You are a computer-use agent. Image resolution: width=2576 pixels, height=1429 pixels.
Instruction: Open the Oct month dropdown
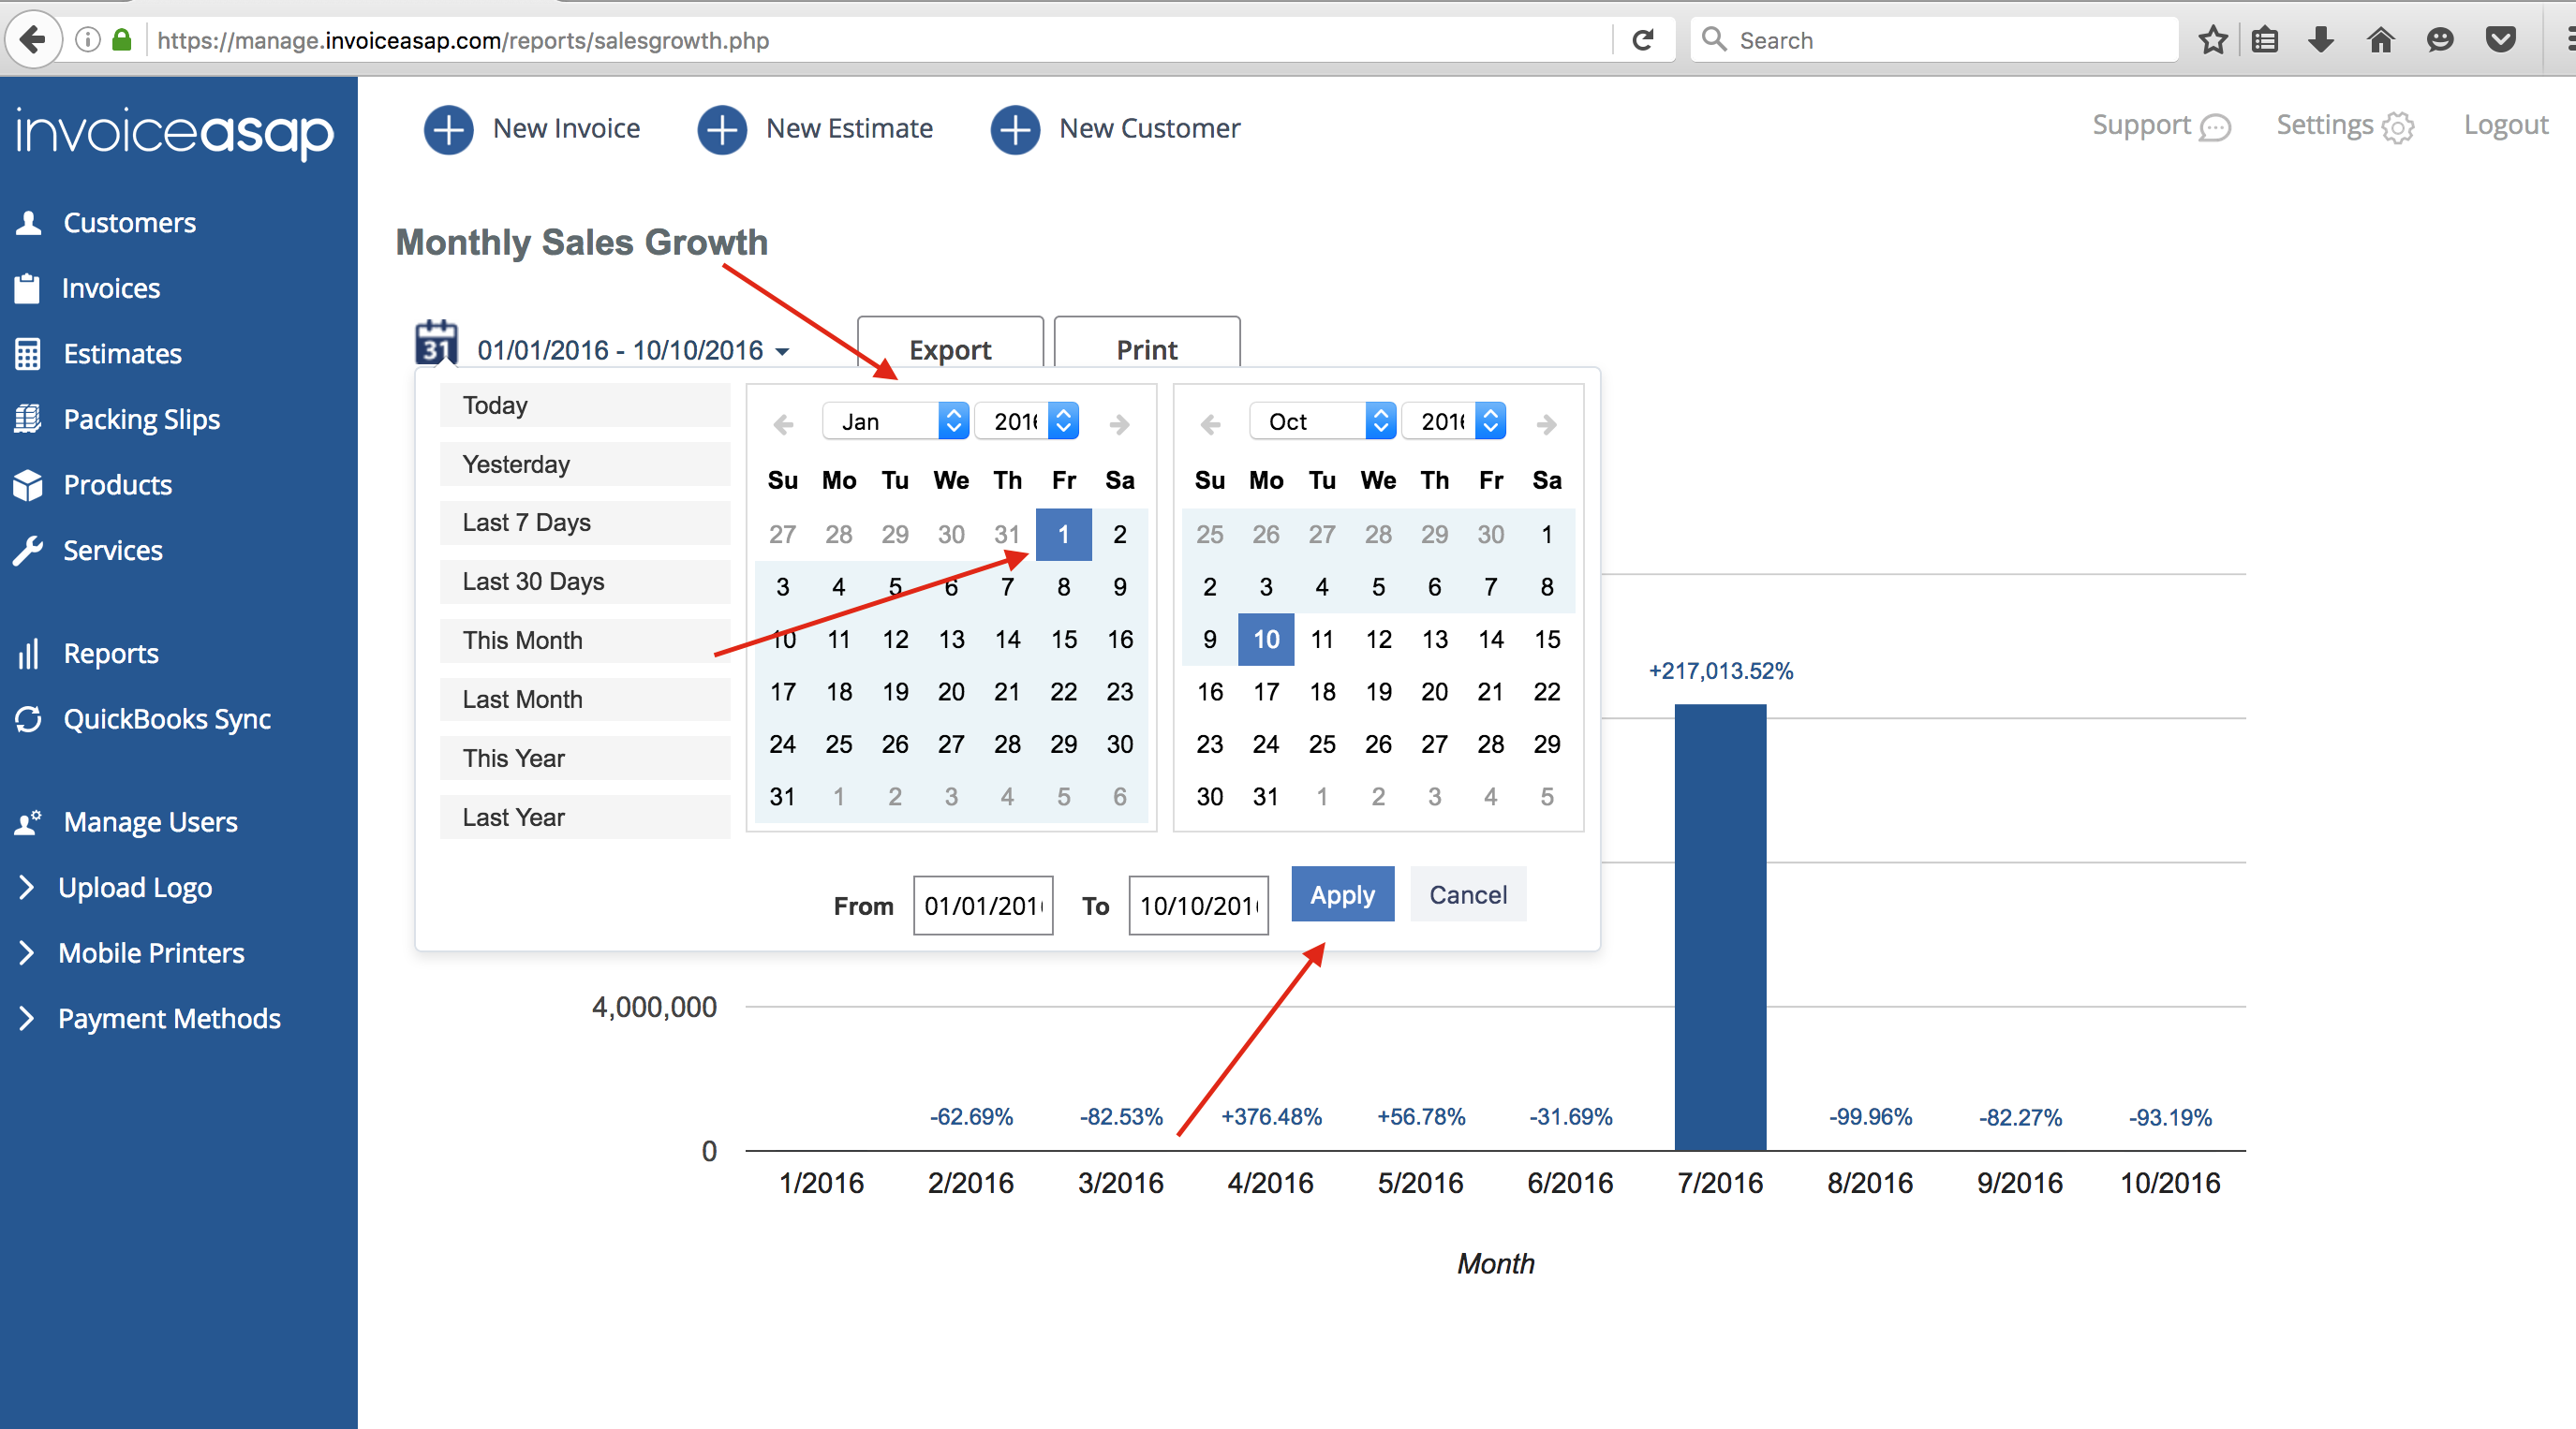[1322, 421]
